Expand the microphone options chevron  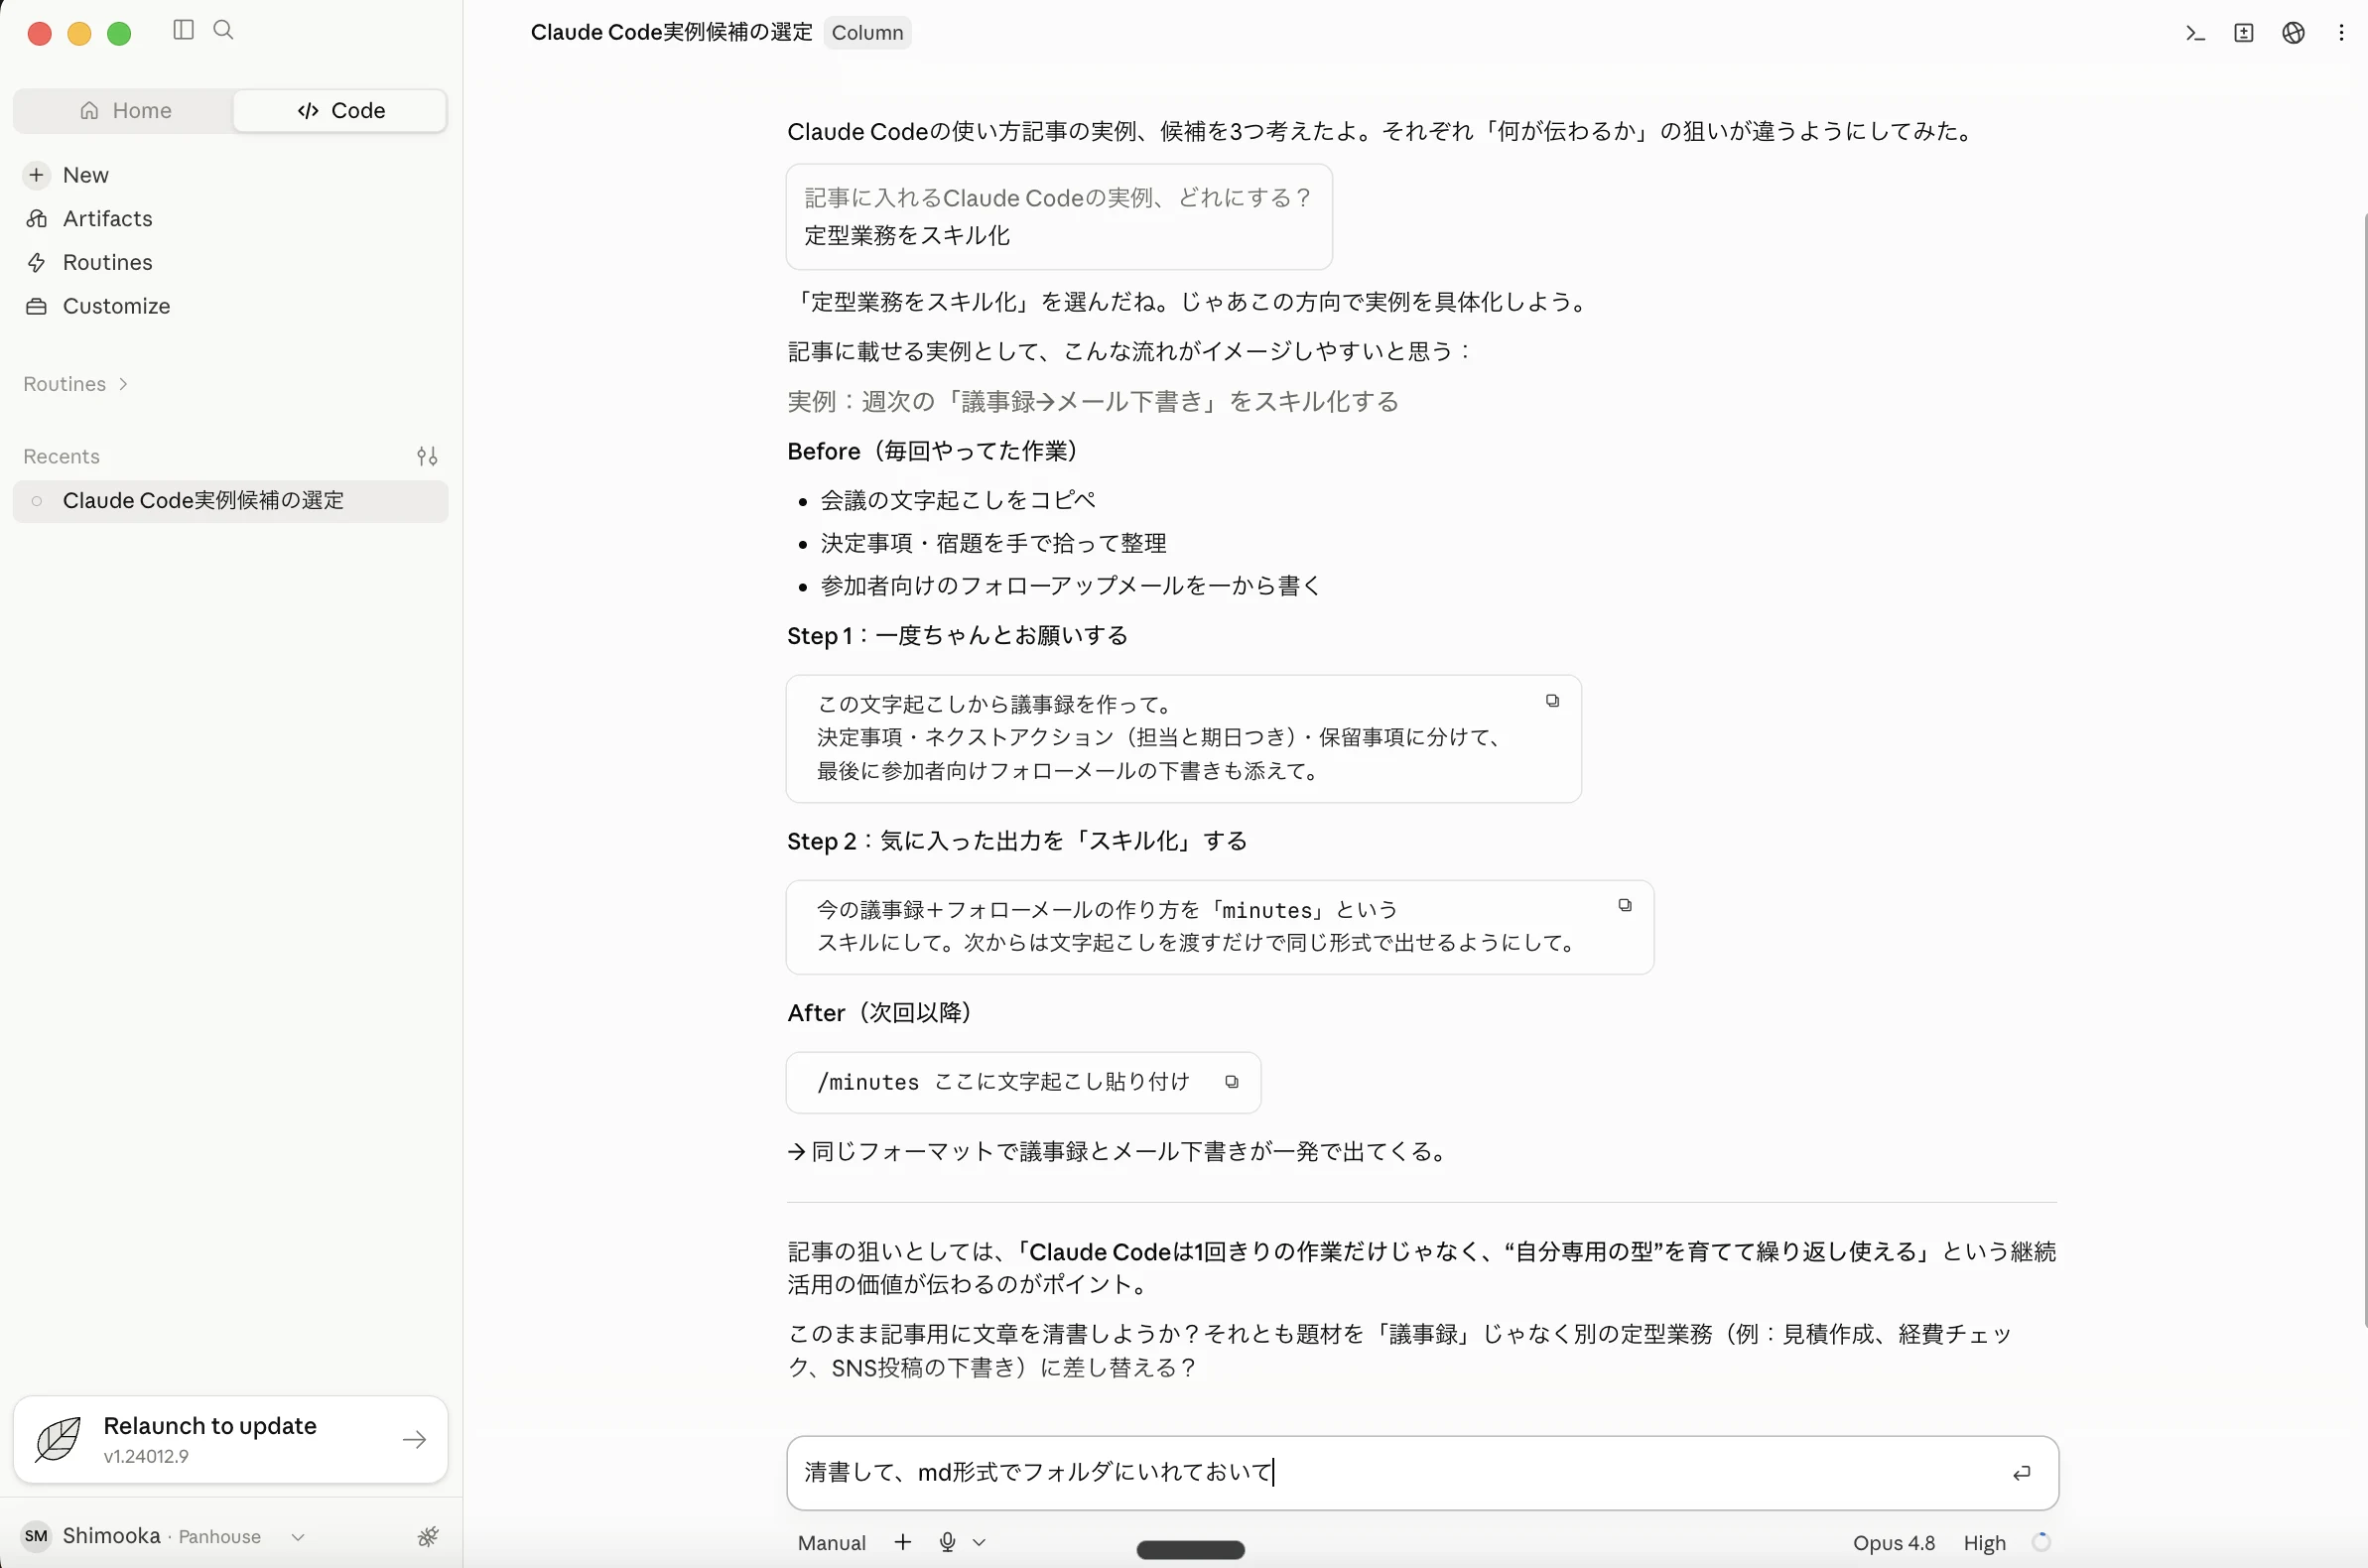[x=979, y=1542]
